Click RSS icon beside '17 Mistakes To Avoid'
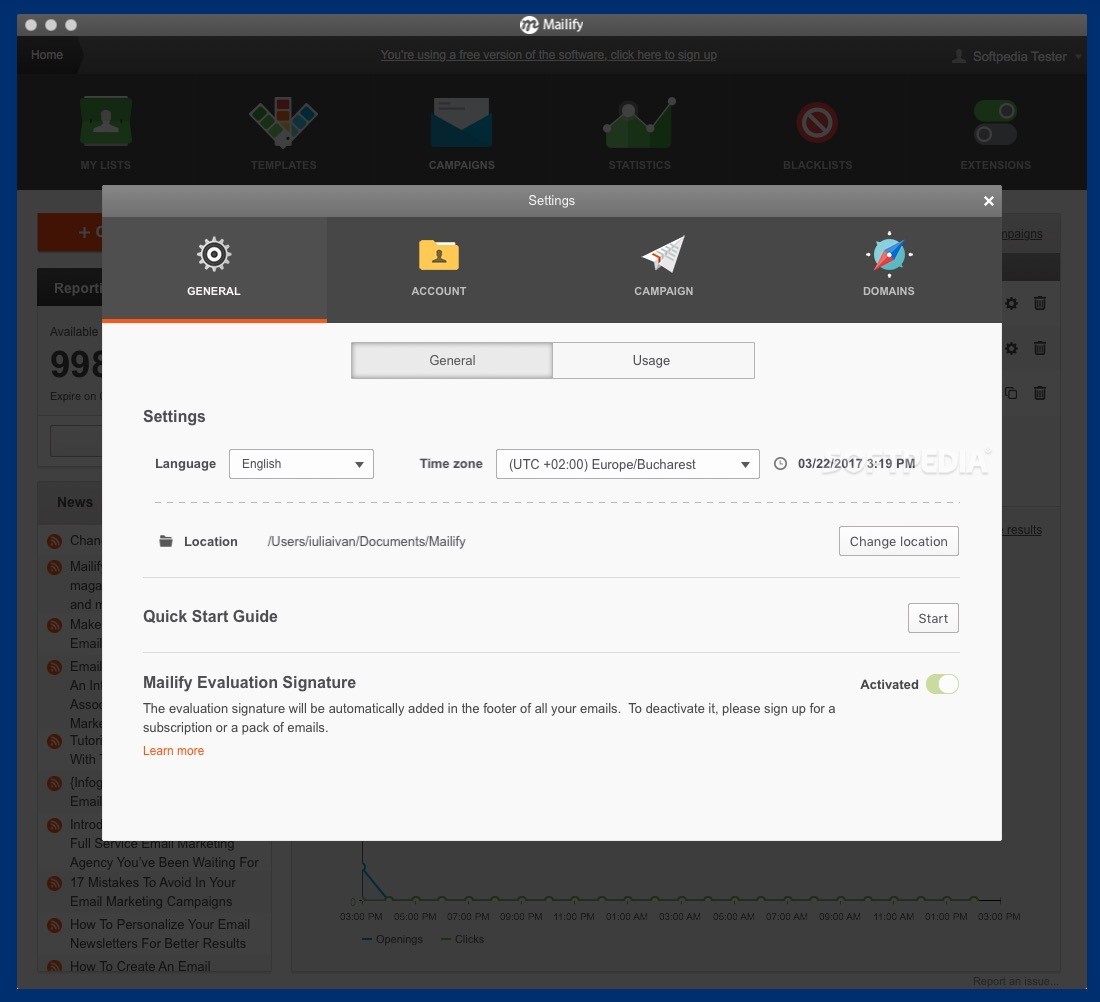 pyautogui.click(x=54, y=883)
